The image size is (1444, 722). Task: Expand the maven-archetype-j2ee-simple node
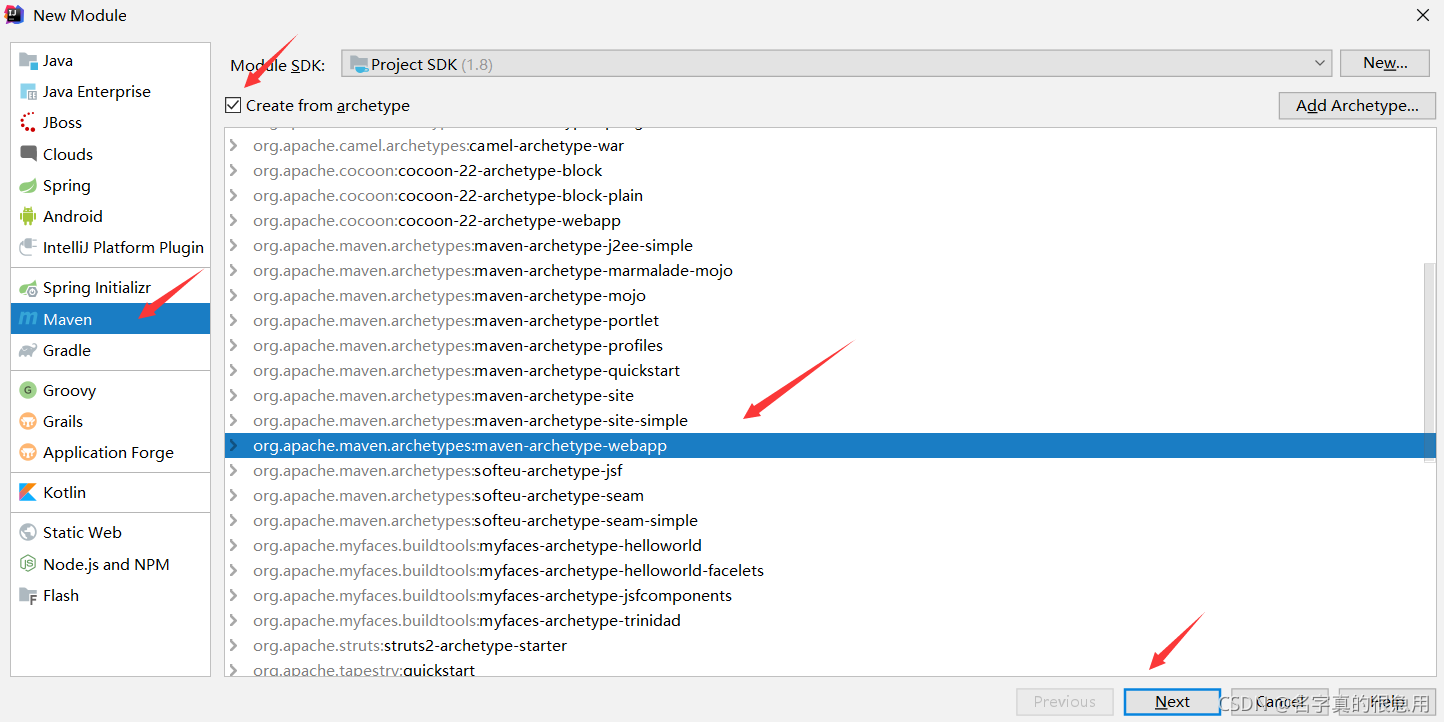click(x=234, y=246)
